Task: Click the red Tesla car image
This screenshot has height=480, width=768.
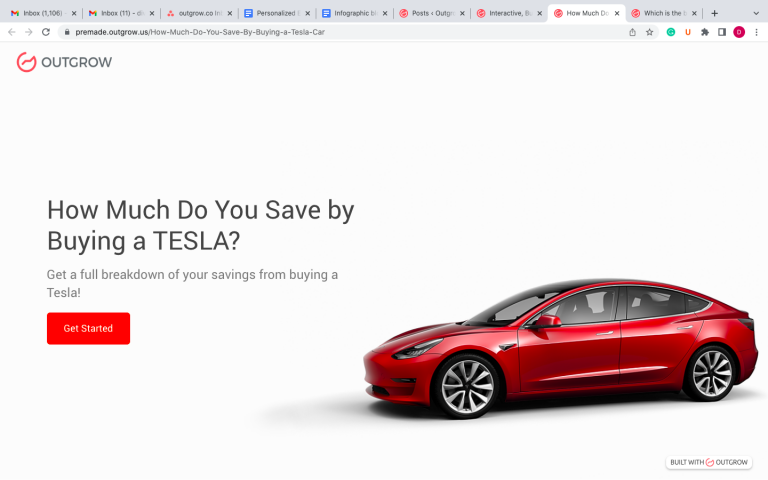Action: pyautogui.click(x=560, y=348)
